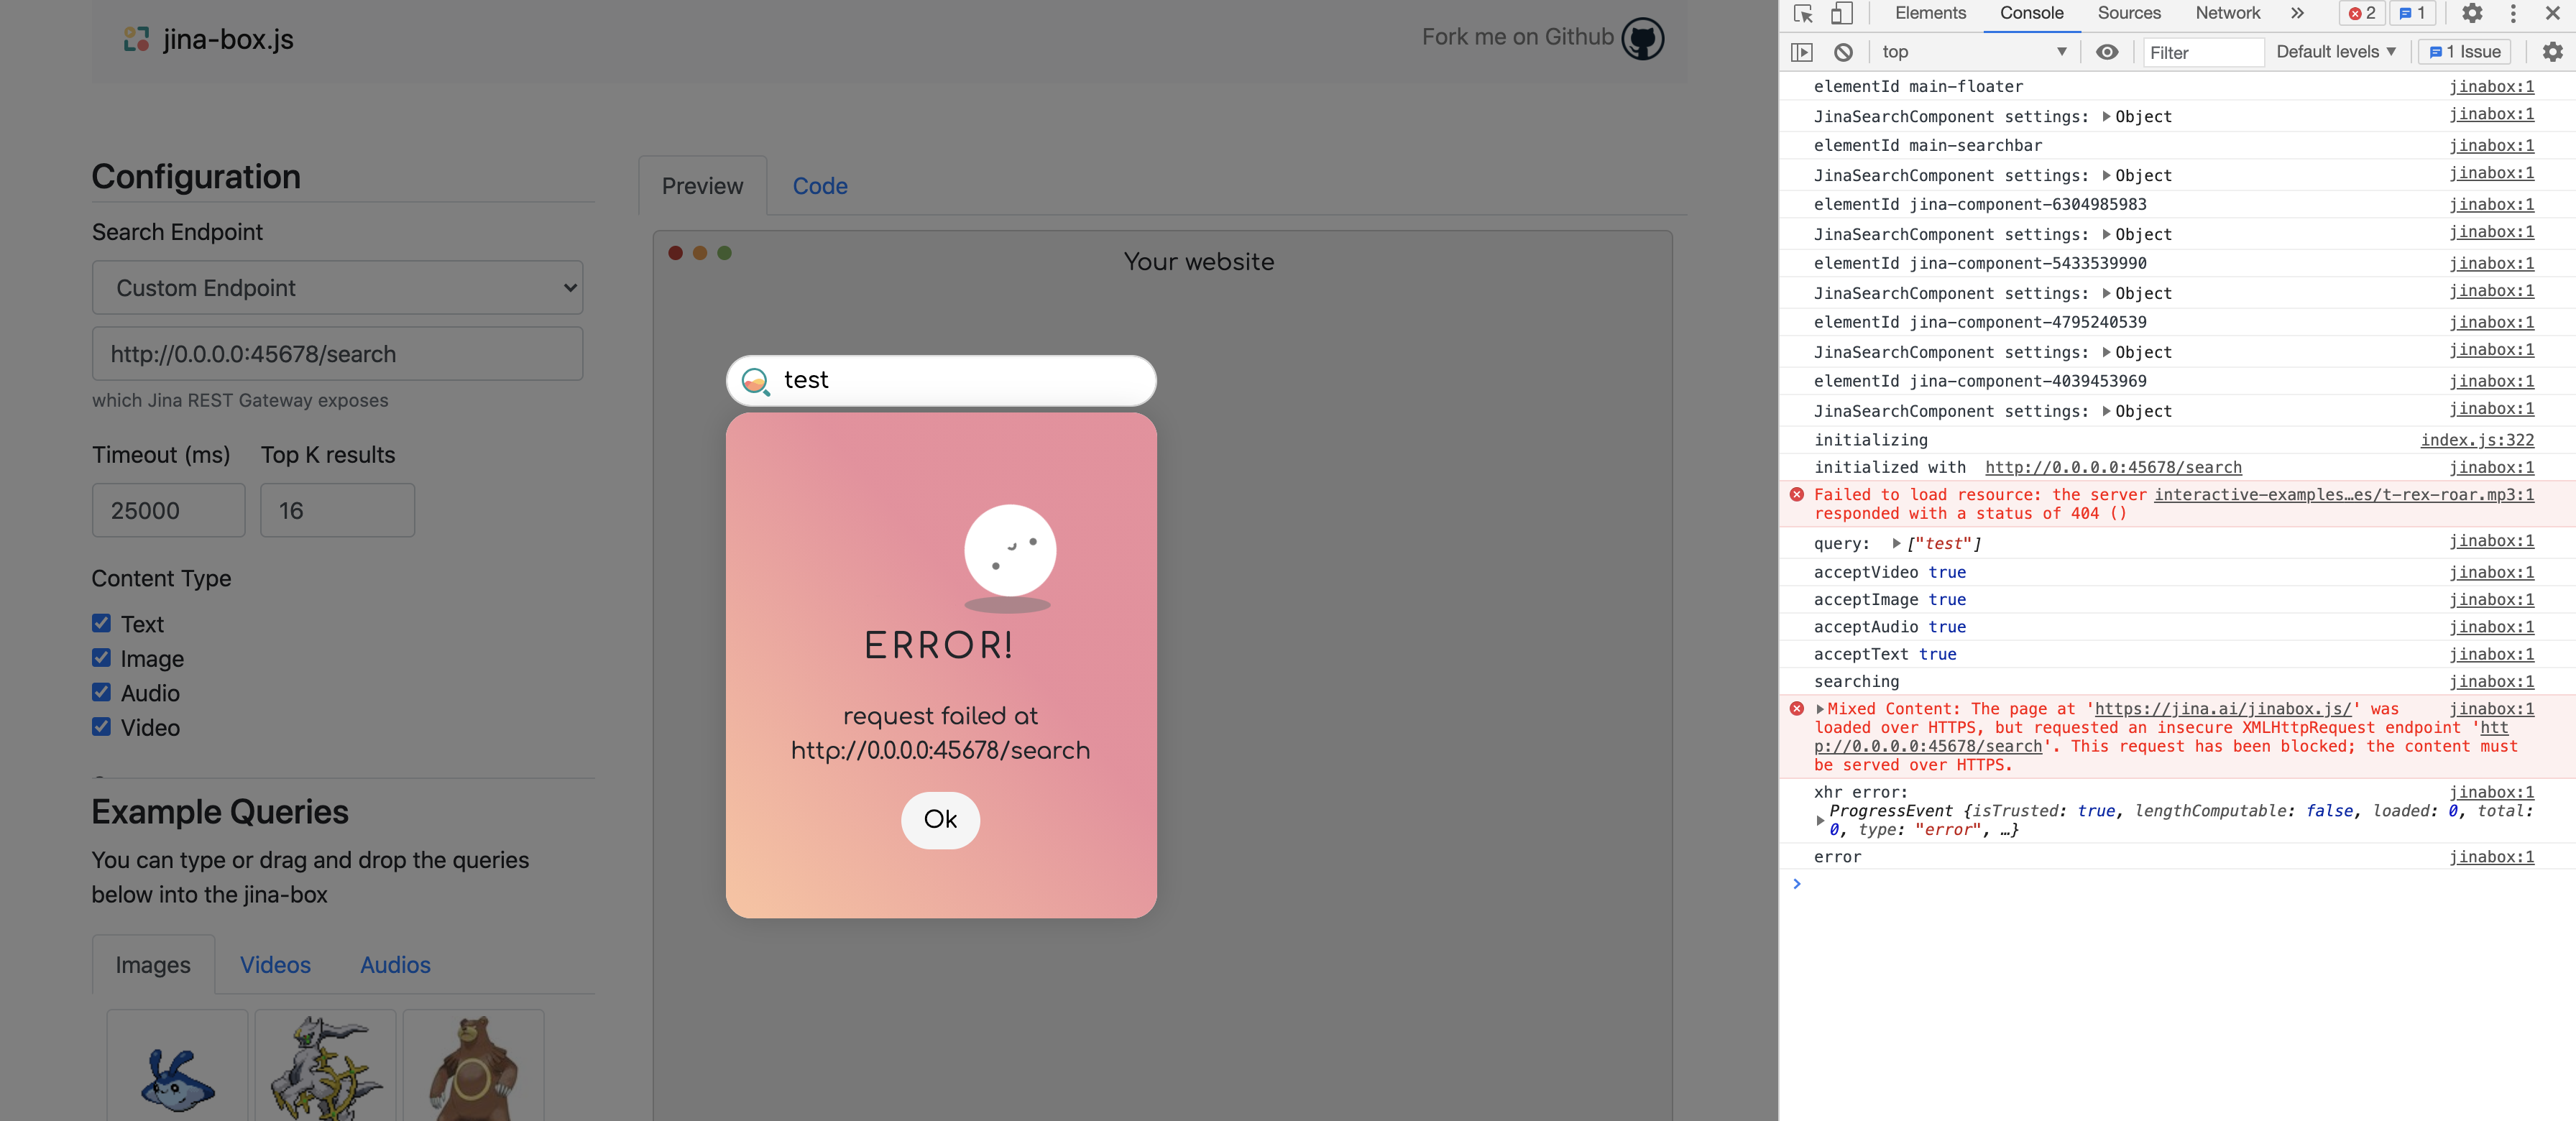Open the Elements tab in DevTools
2576x1121 pixels.
[1930, 13]
